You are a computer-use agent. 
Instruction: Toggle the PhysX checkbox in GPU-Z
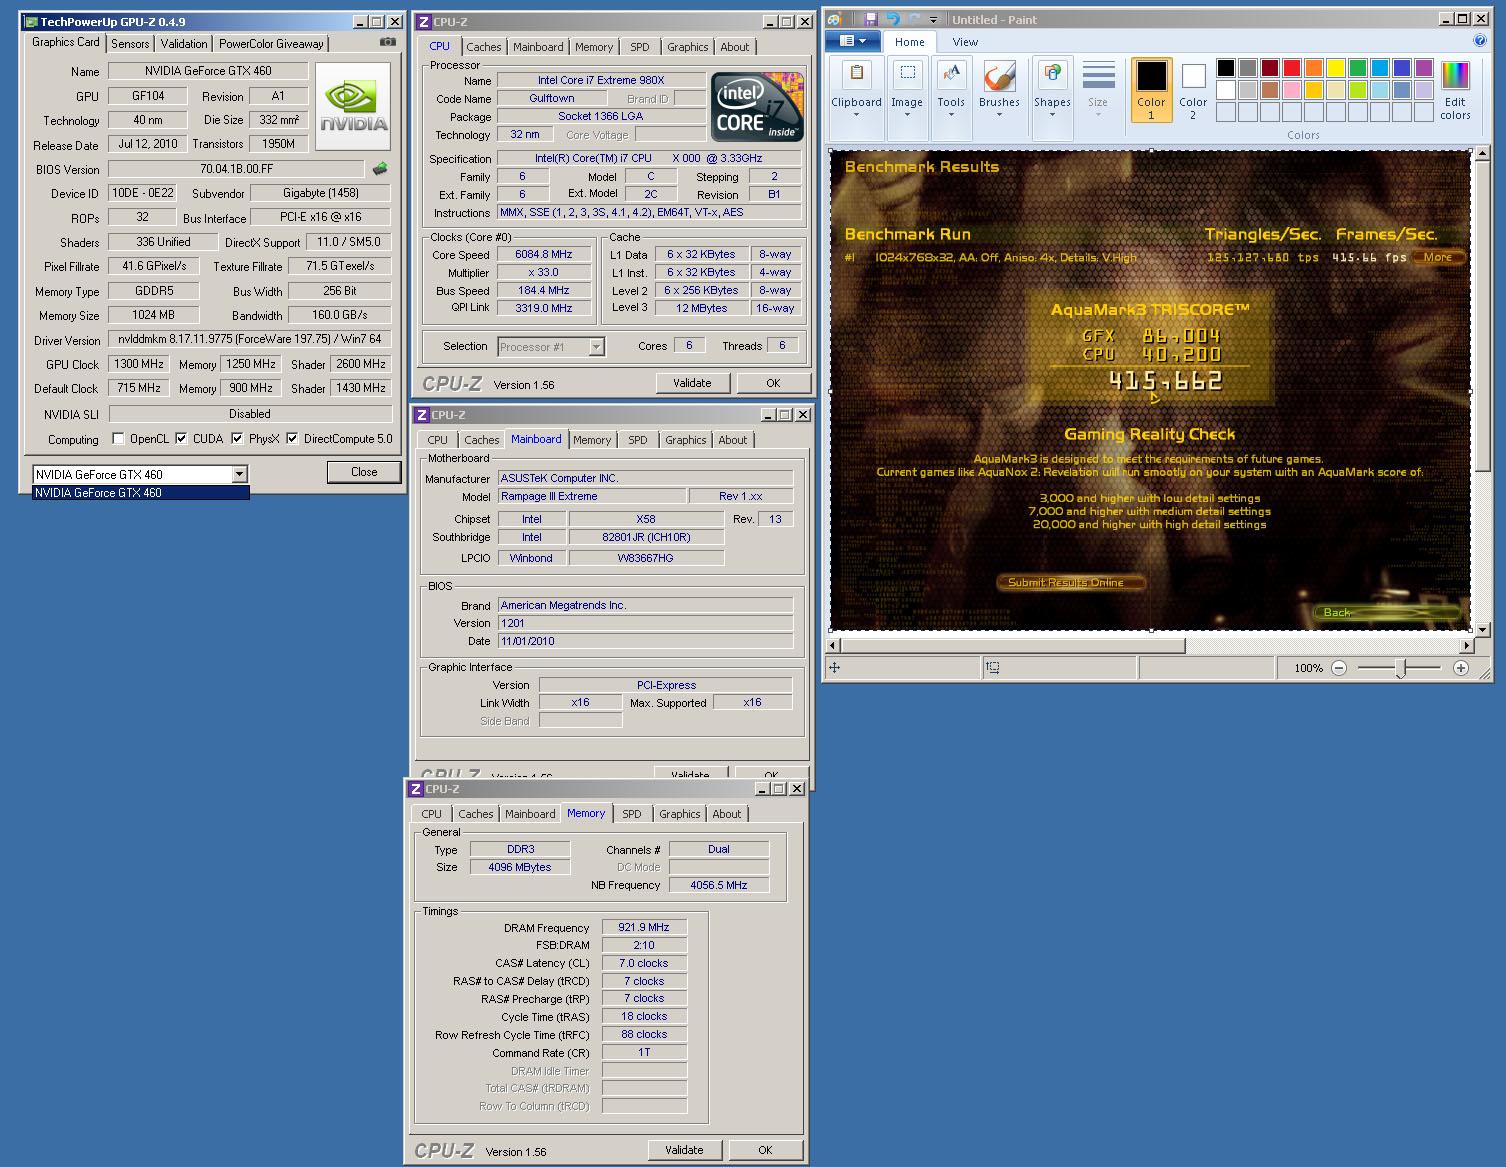(x=237, y=438)
